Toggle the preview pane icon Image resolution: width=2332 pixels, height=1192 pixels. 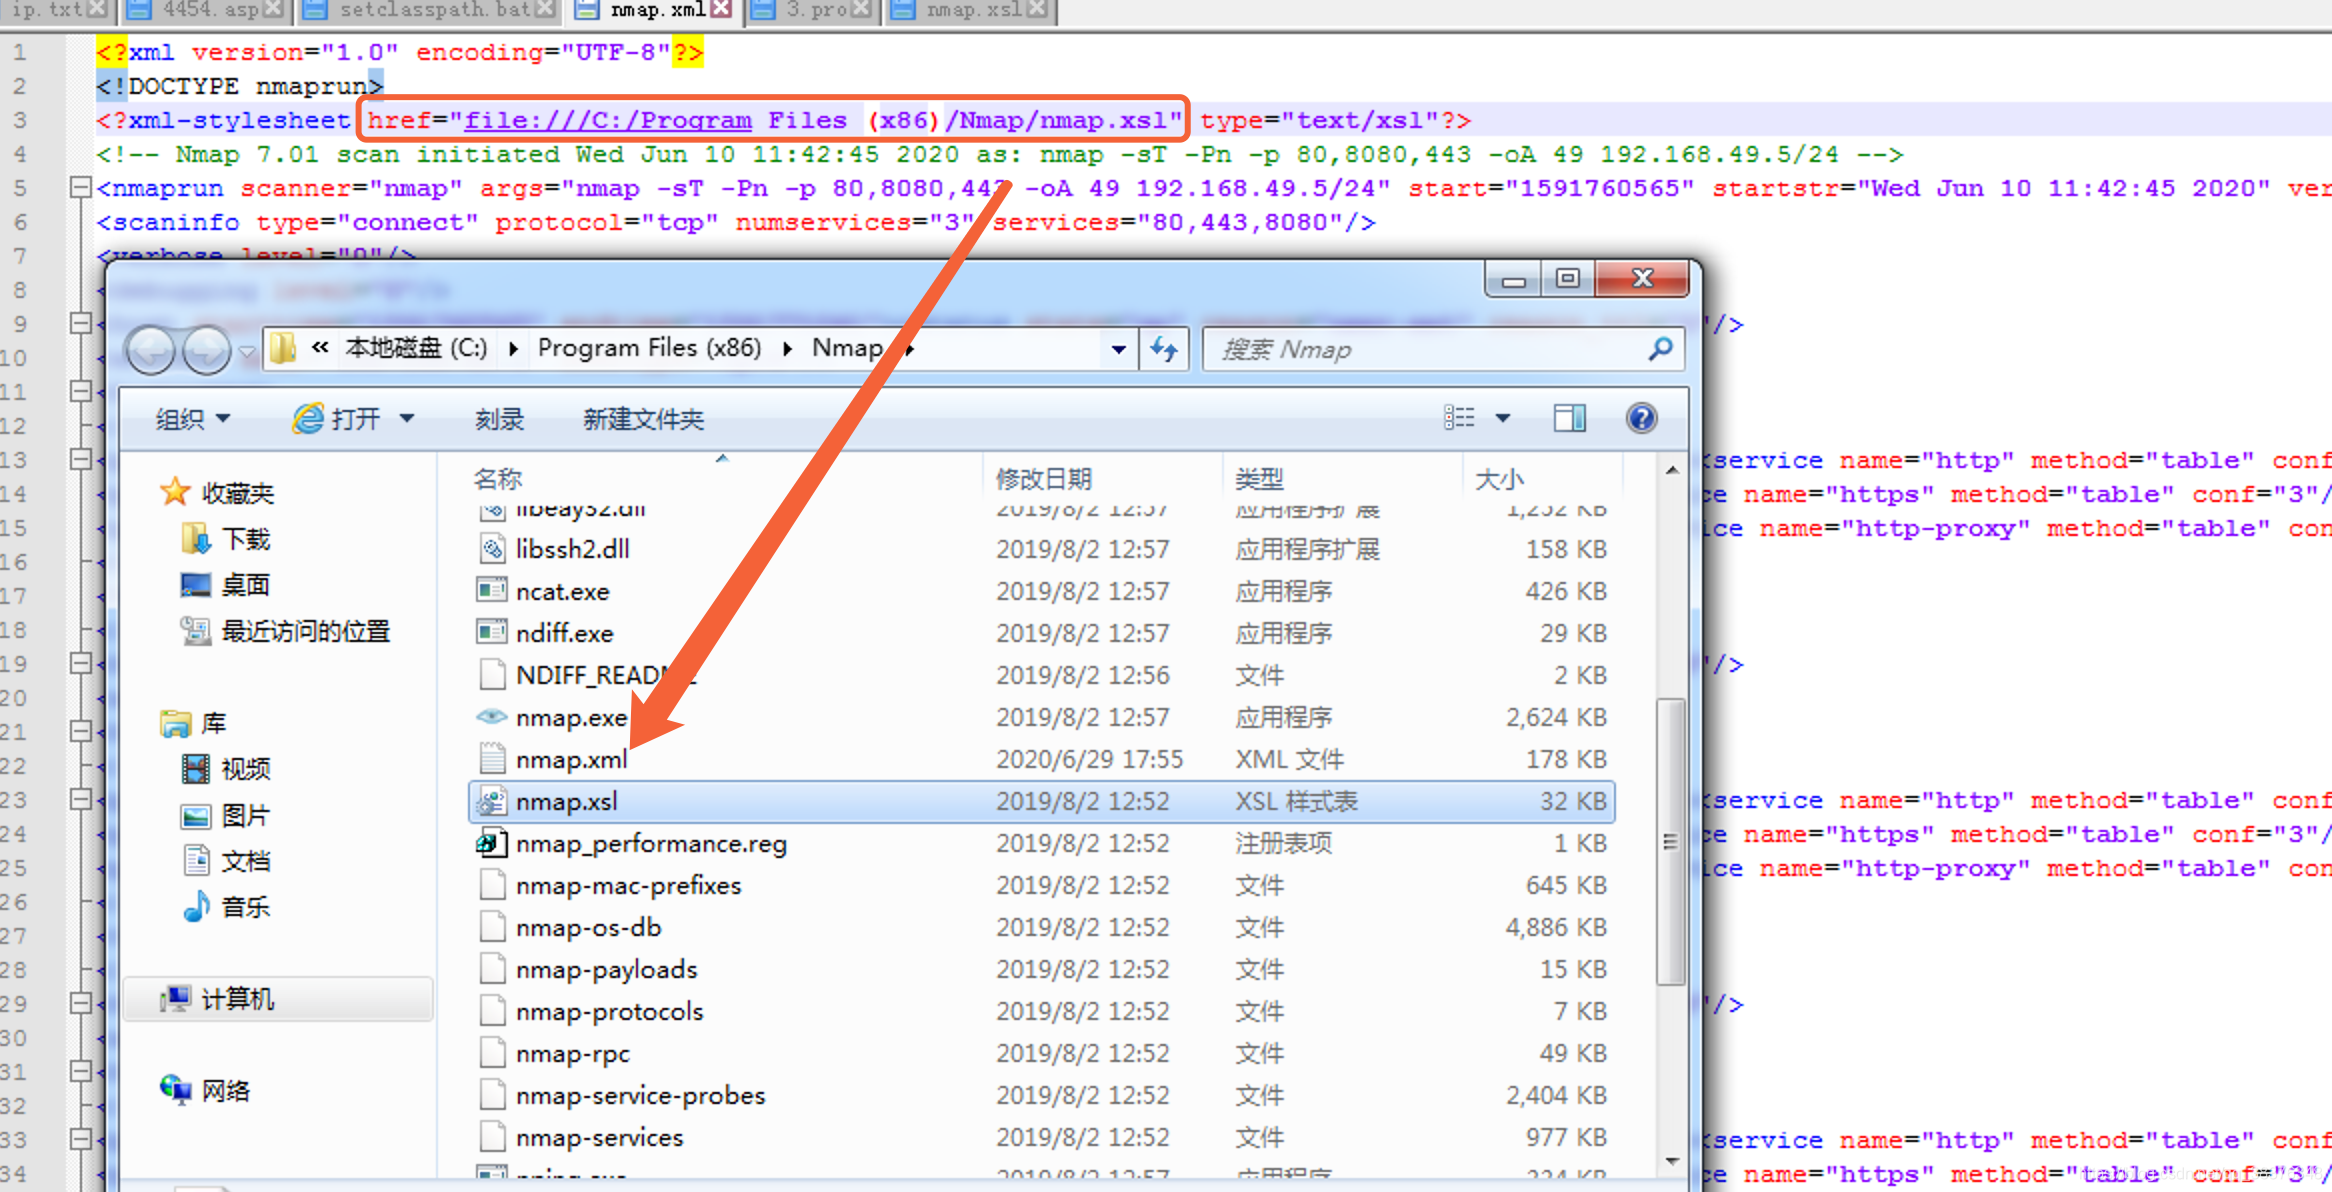point(1569,418)
